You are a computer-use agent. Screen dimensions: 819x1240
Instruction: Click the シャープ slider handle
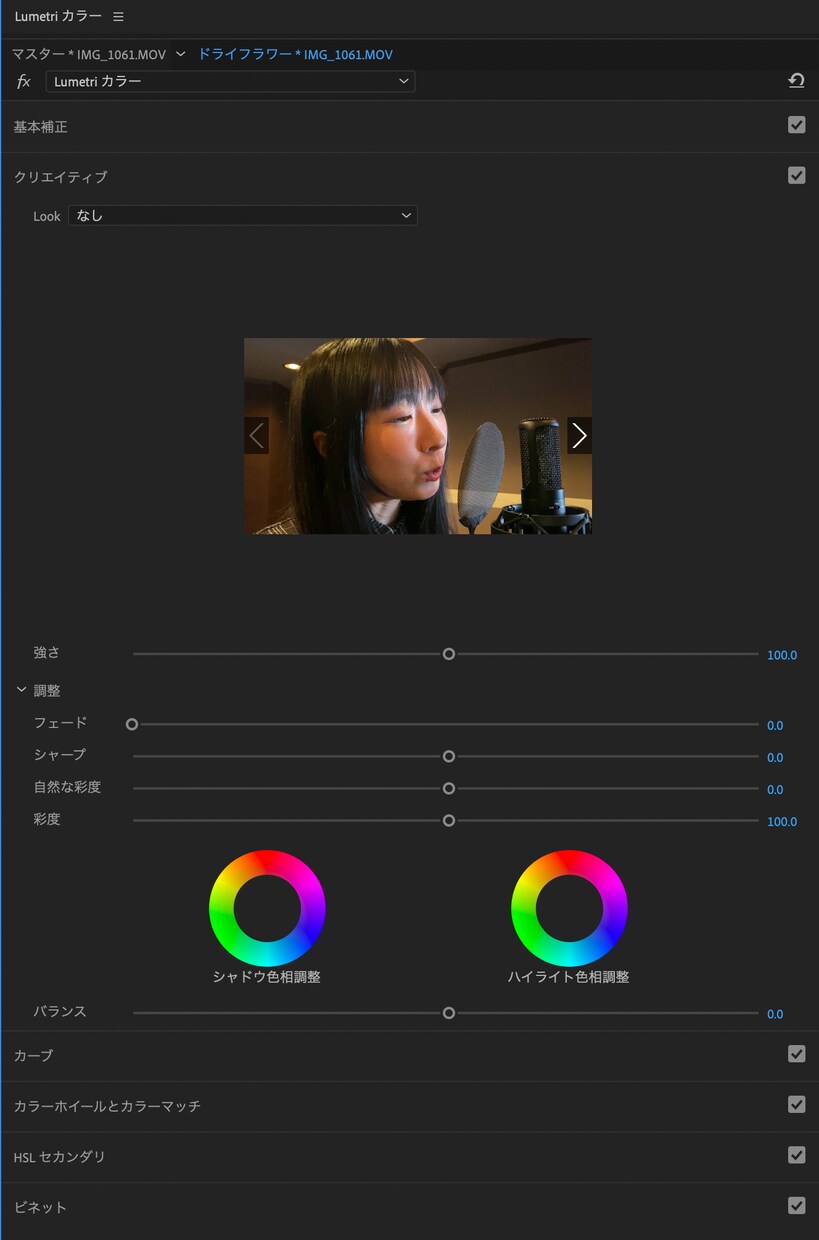click(449, 756)
